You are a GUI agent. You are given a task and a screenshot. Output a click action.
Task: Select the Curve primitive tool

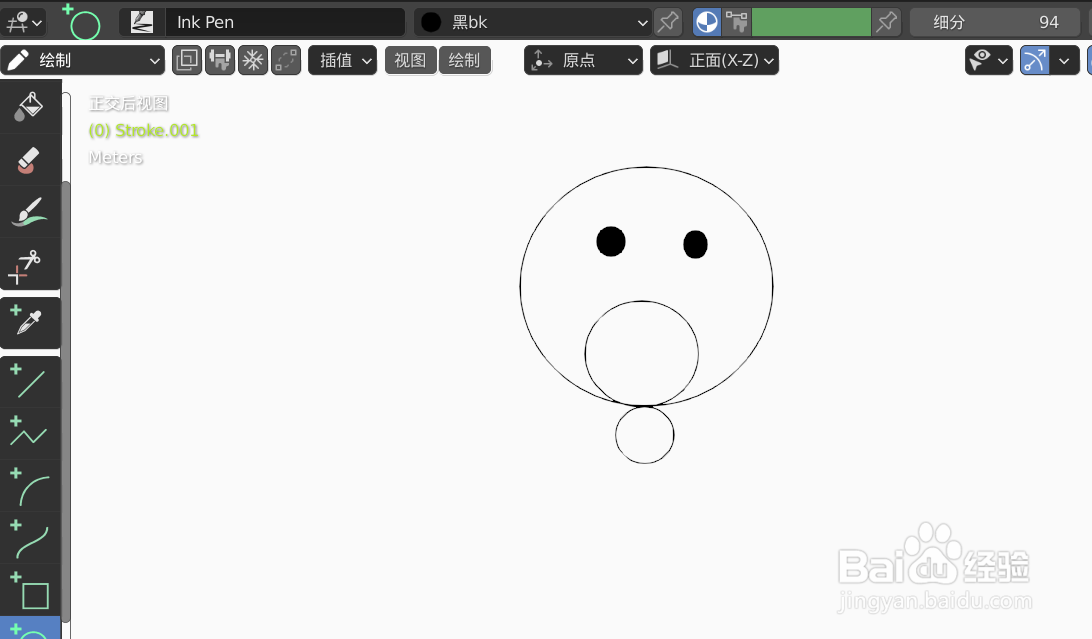coord(29,538)
